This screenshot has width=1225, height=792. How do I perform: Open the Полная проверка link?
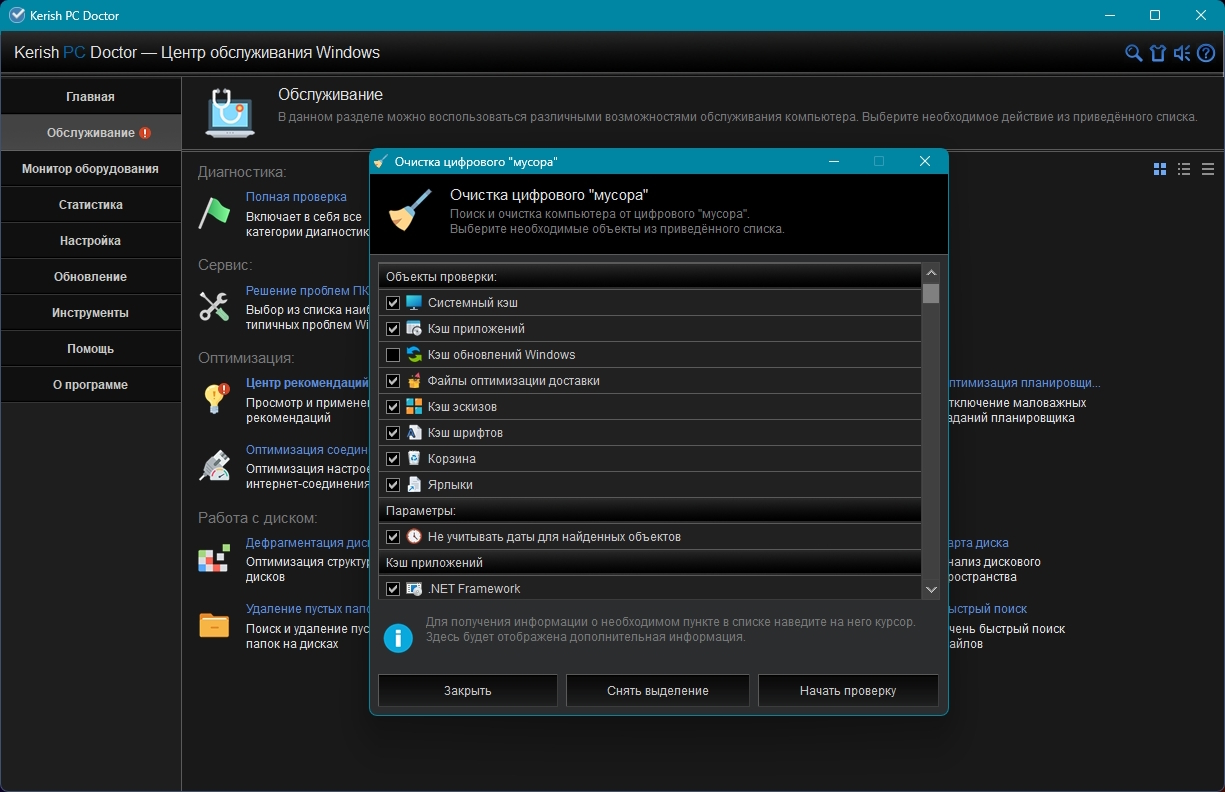[x=296, y=197]
